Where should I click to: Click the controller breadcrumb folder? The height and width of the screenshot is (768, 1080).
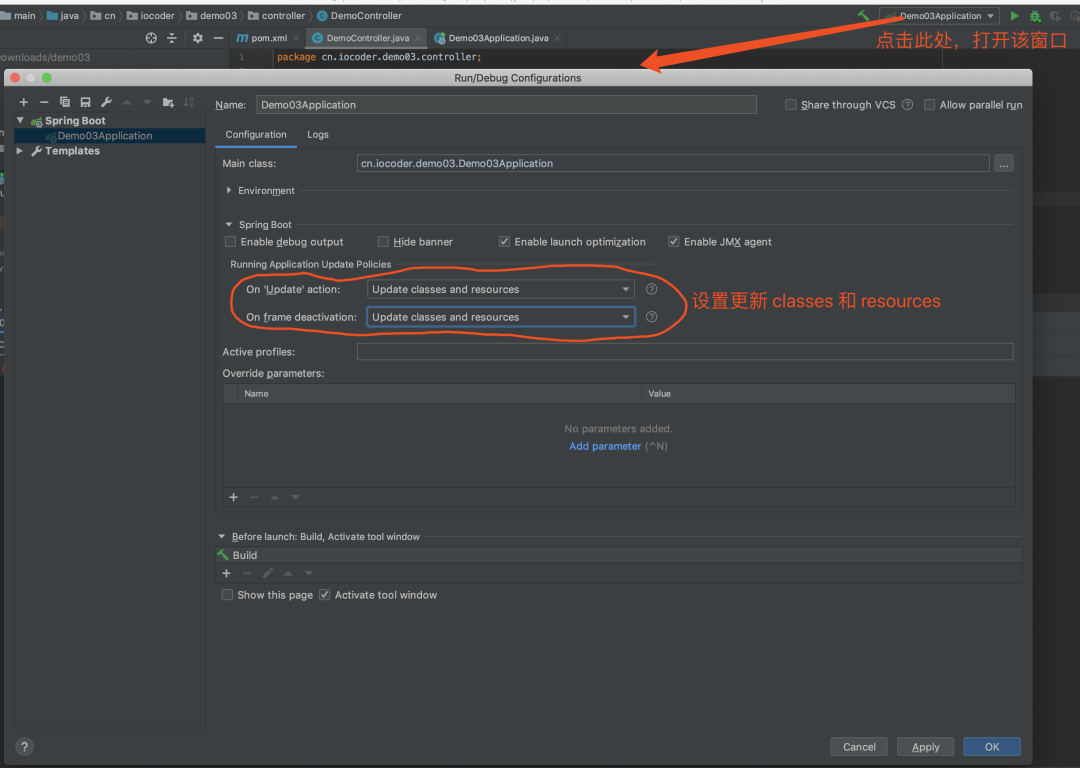pos(276,15)
